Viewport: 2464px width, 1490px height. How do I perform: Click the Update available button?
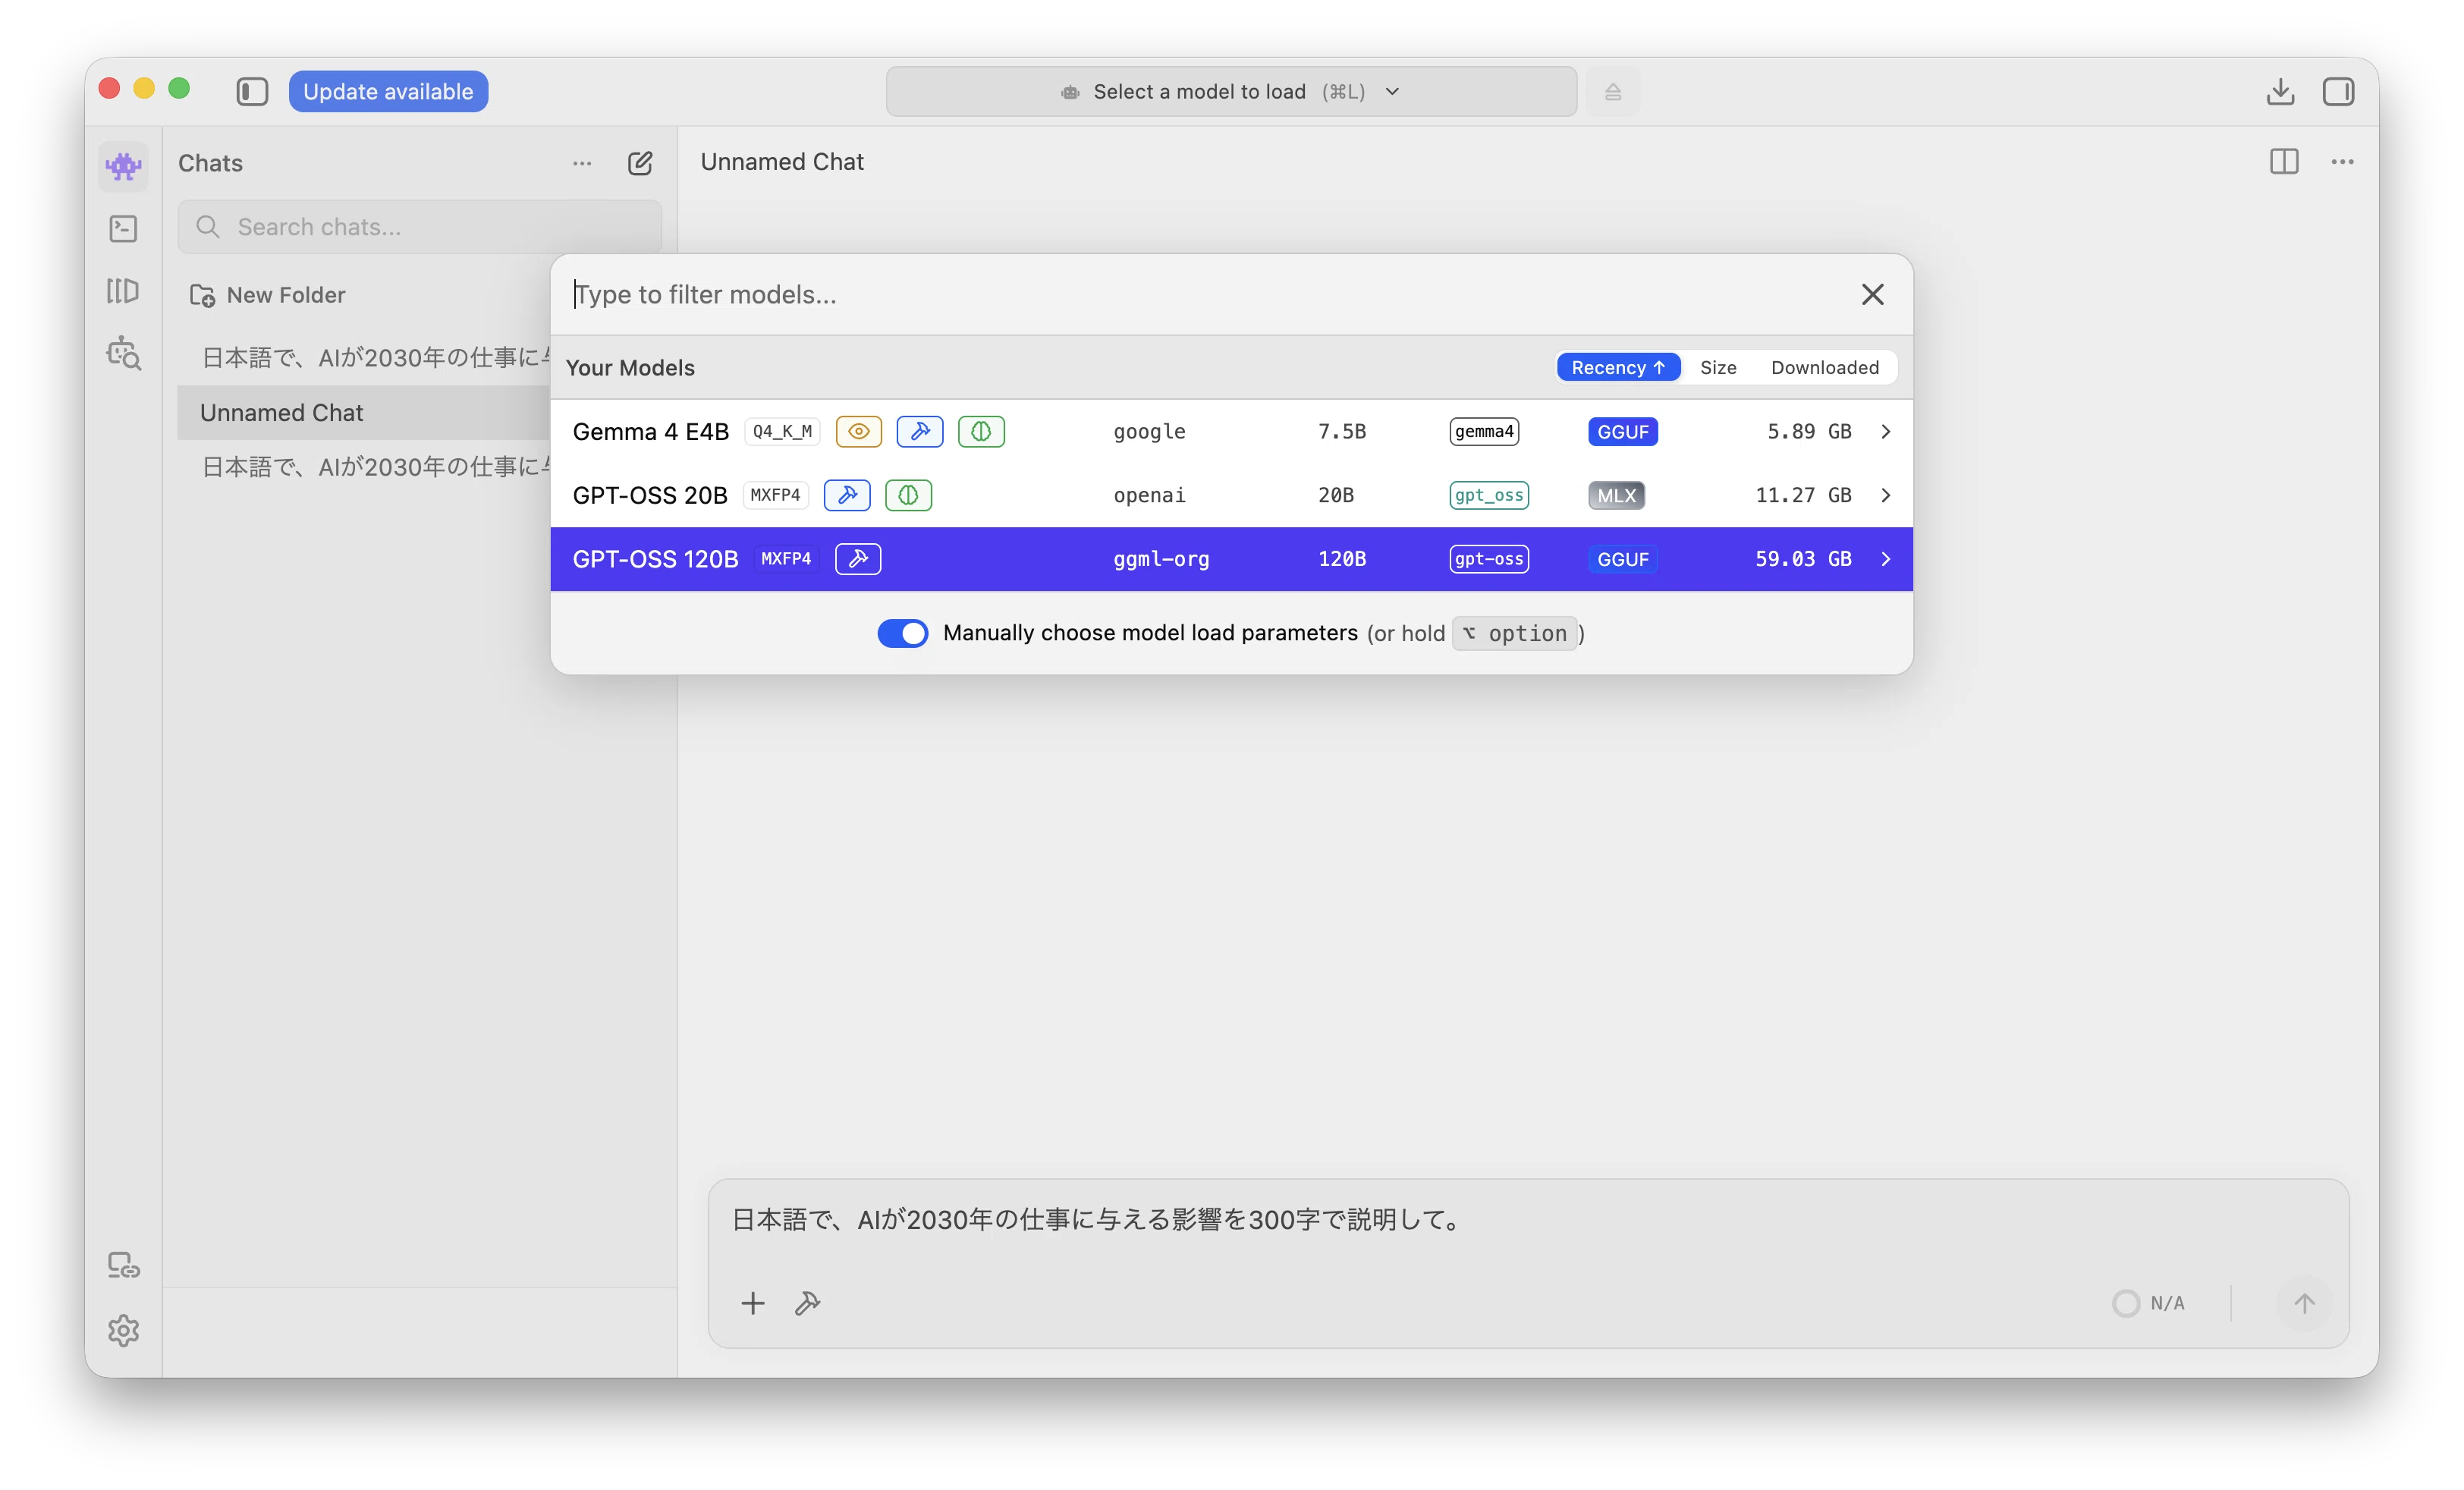point(388,92)
